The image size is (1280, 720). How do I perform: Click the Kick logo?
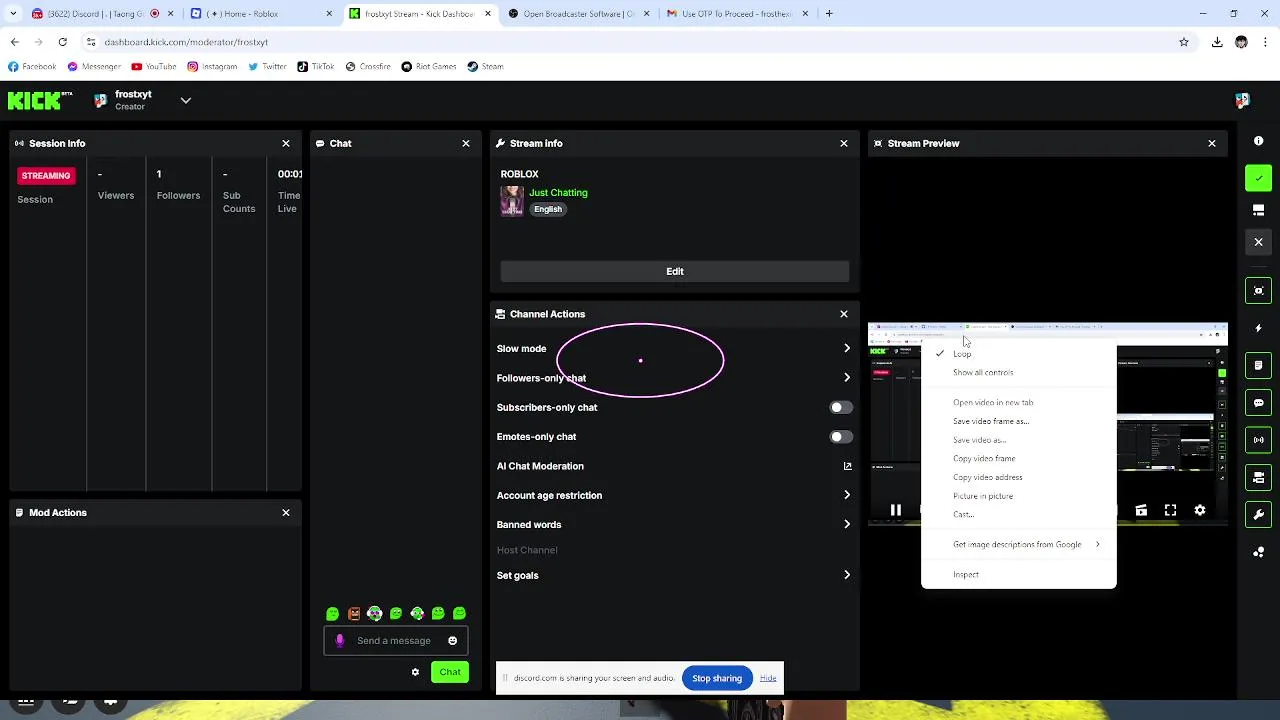tap(40, 101)
